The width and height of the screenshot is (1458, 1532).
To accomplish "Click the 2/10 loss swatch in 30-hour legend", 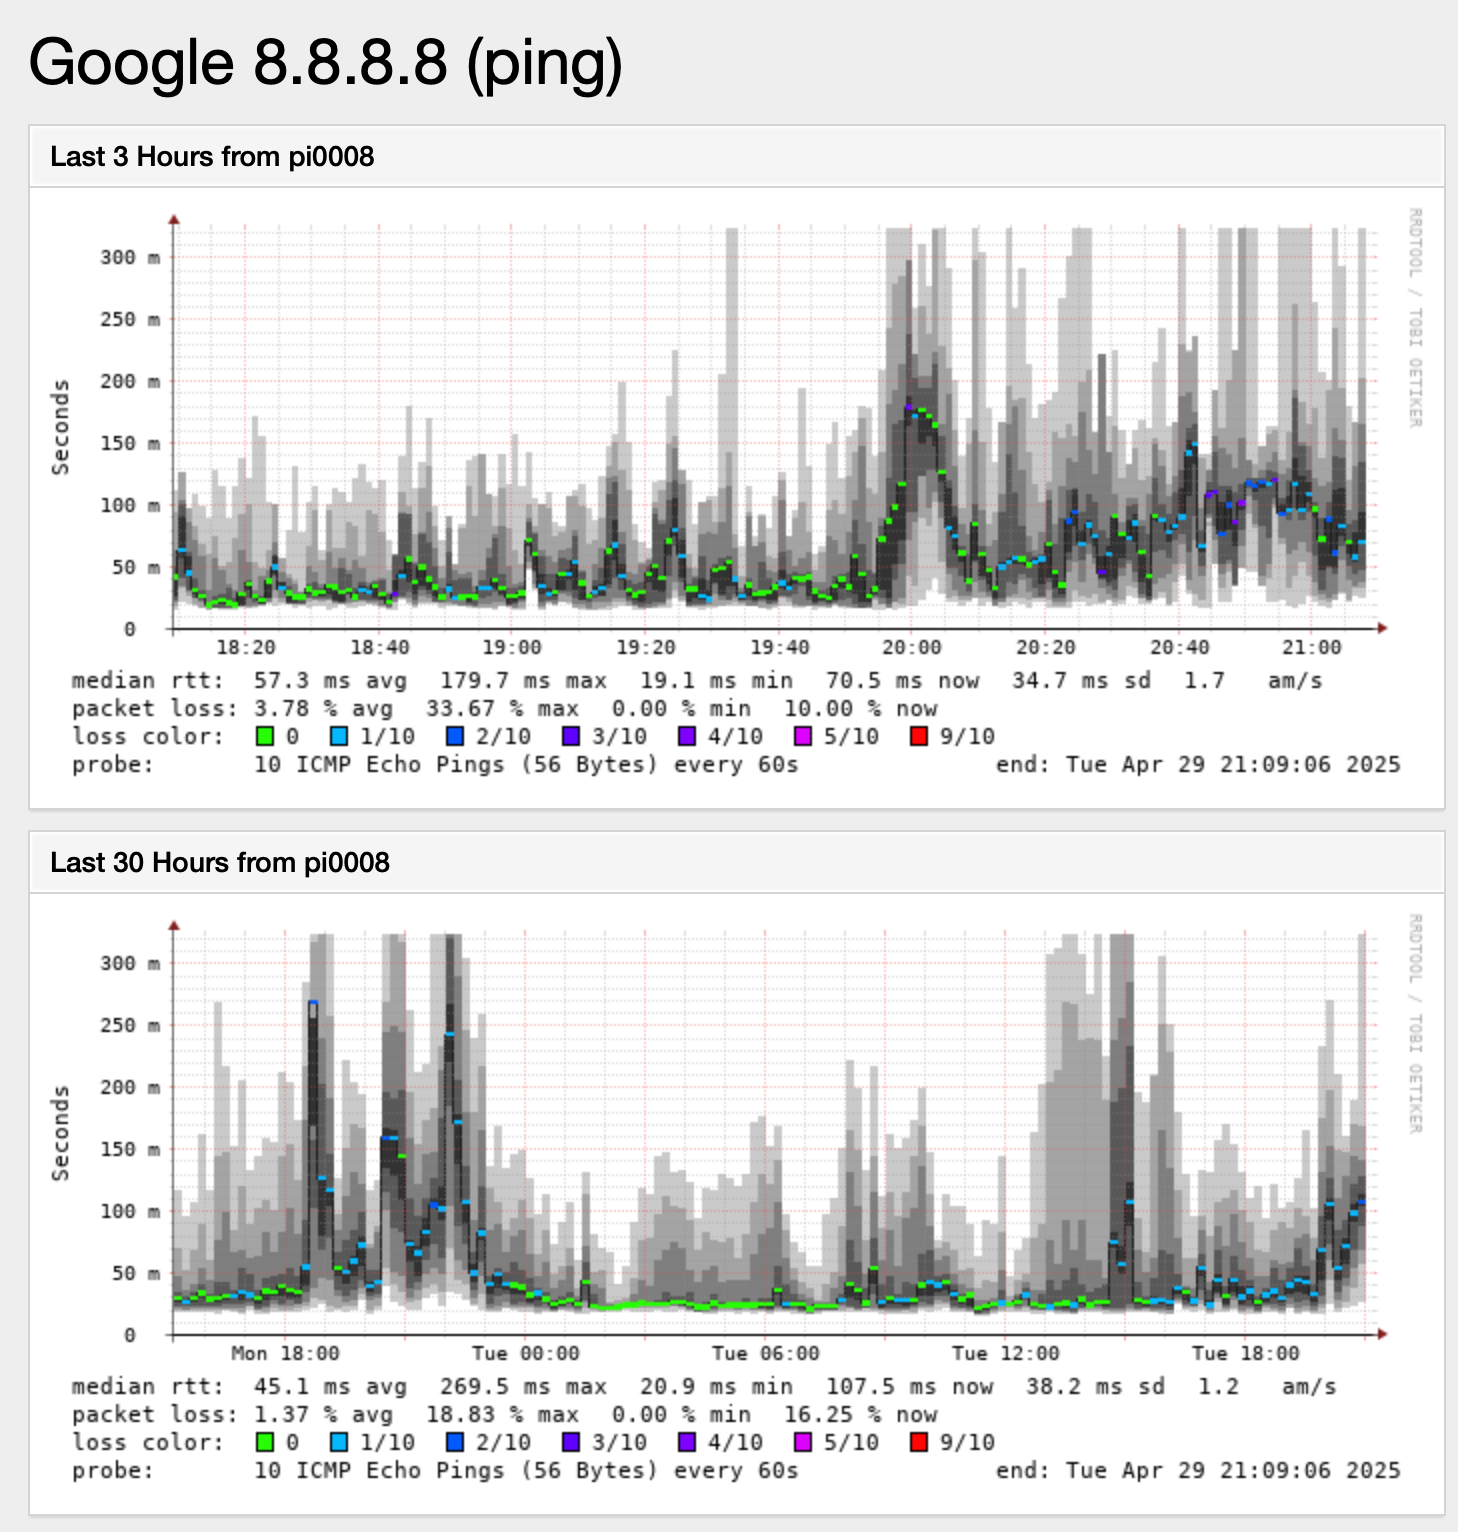I will coord(455,1443).
